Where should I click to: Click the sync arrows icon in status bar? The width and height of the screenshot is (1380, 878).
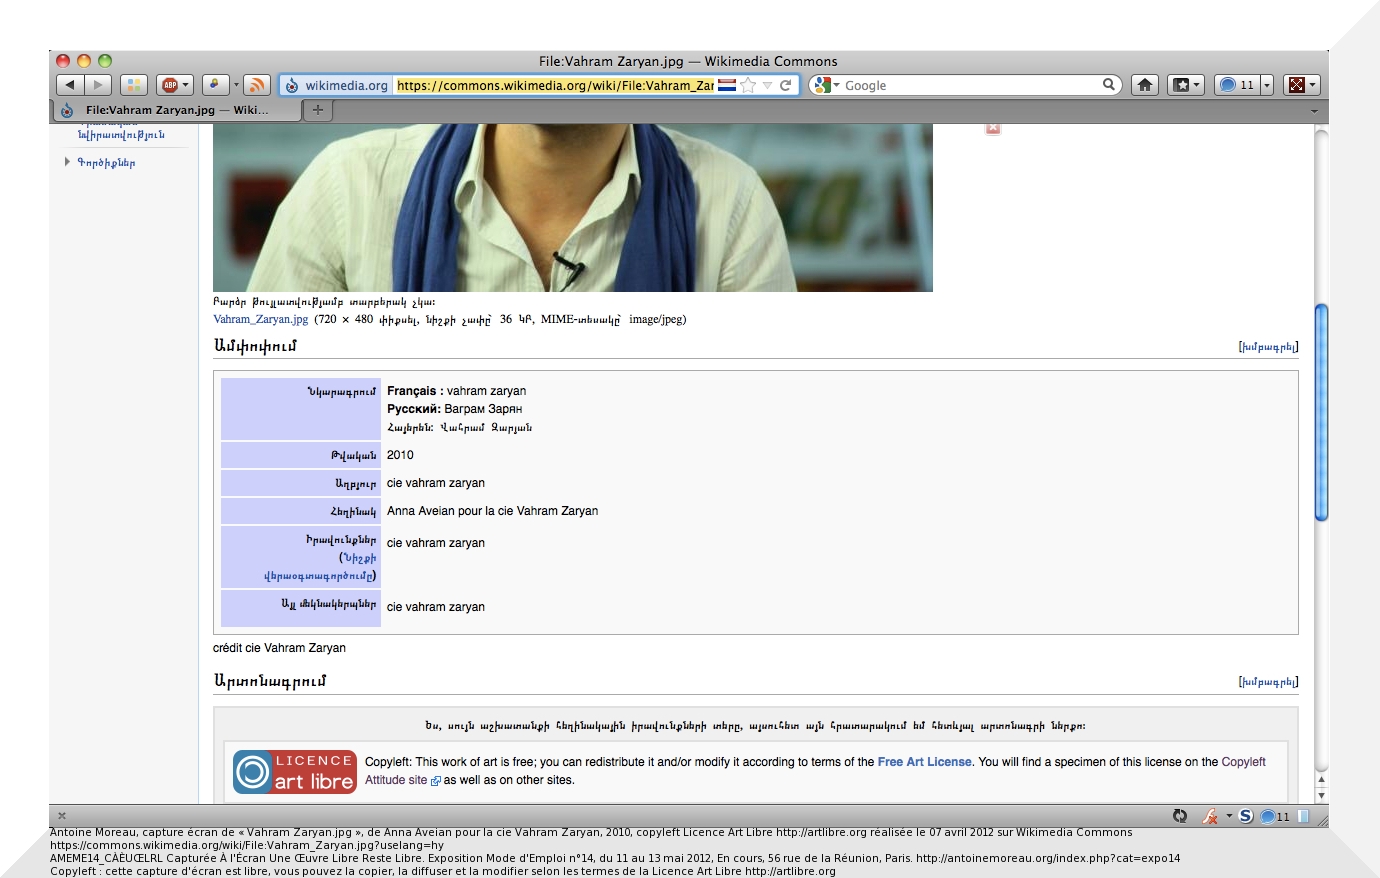(x=1180, y=816)
